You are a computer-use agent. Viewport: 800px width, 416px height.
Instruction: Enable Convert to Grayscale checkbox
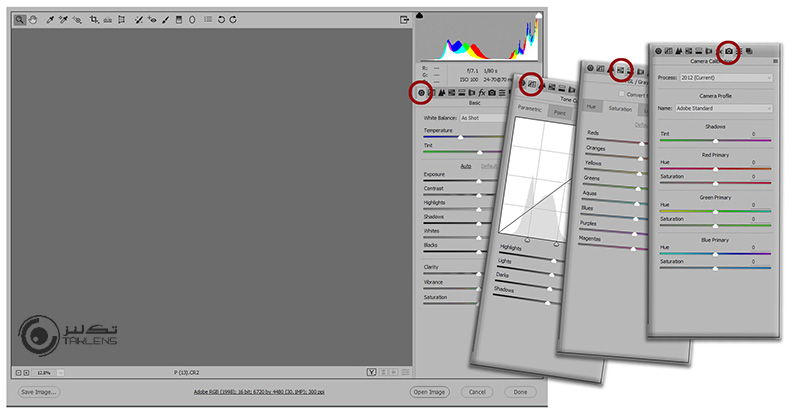click(622, 94)
